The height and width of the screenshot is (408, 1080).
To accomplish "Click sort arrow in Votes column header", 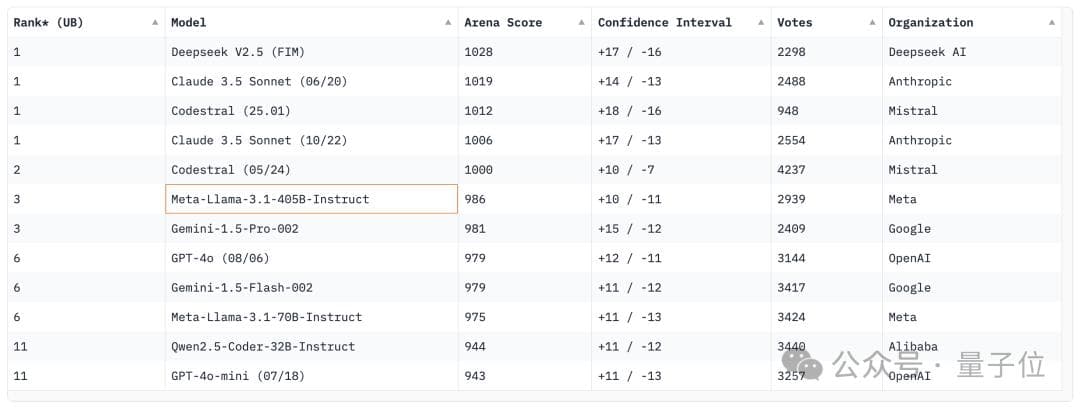I will [871, 22].
